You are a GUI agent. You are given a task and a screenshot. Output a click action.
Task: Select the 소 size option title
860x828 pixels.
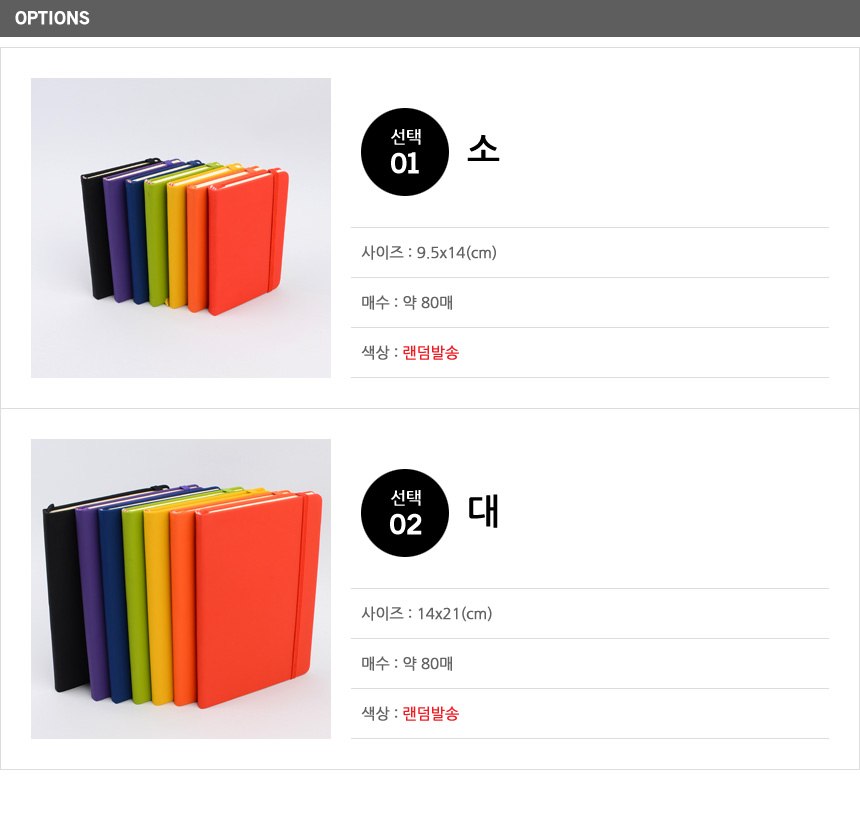(483, 149)
